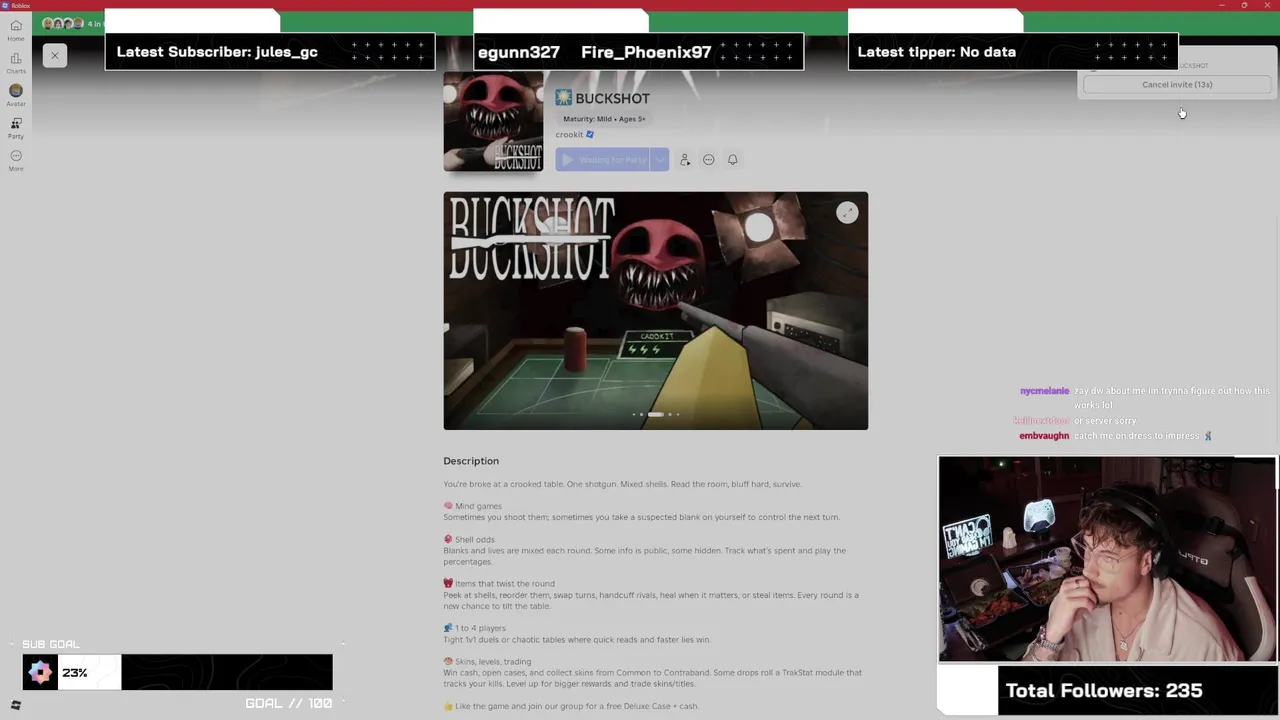Click the webcam feed overlay
Screen dimensions: 1280x720
(x=1108, y=559)
